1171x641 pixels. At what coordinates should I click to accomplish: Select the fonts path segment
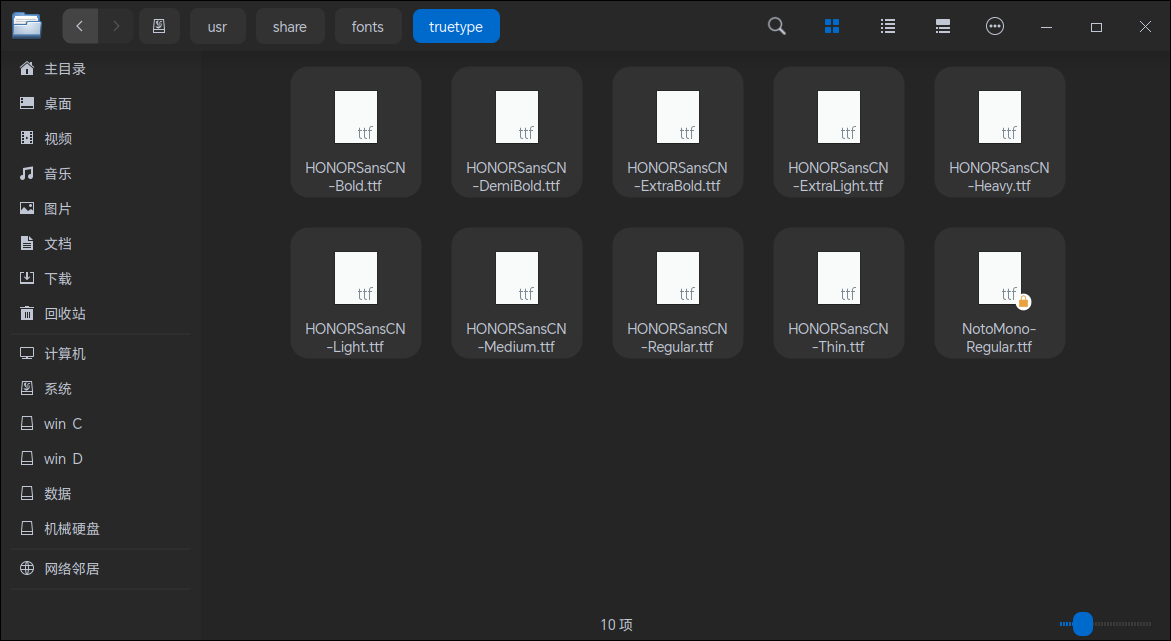368,26
